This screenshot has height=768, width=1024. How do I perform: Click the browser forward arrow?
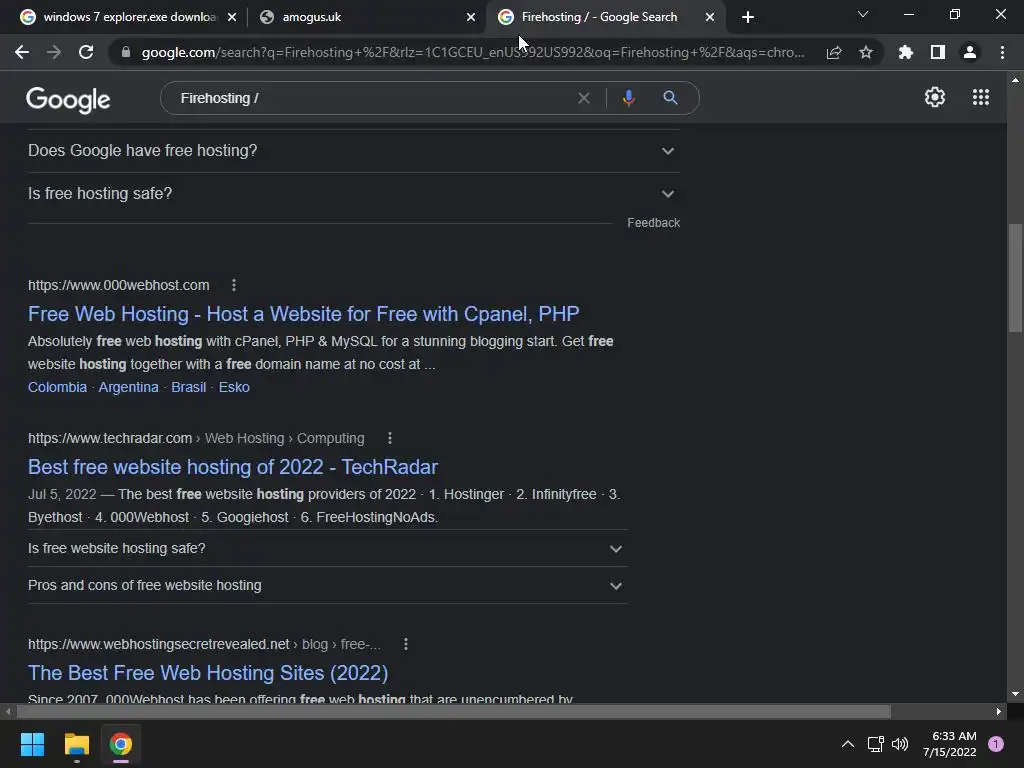point(54,52)
